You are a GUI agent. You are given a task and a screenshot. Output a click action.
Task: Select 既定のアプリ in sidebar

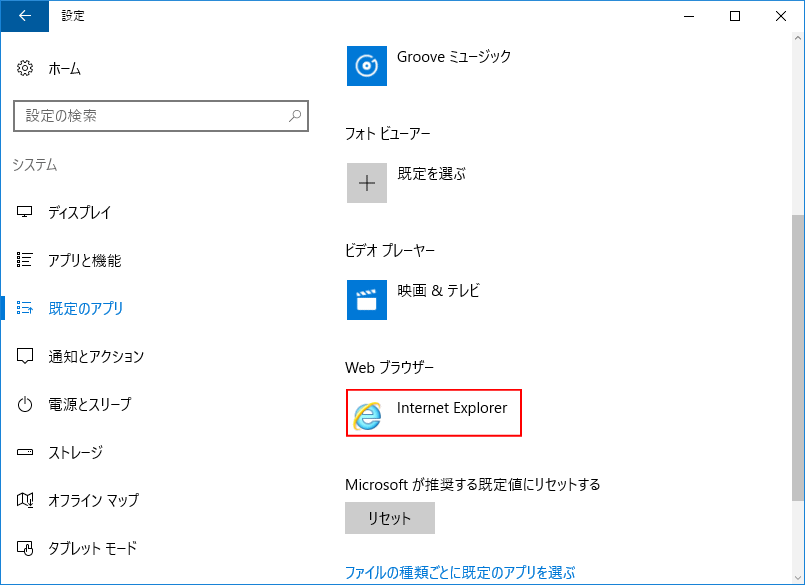click(86, 309)
